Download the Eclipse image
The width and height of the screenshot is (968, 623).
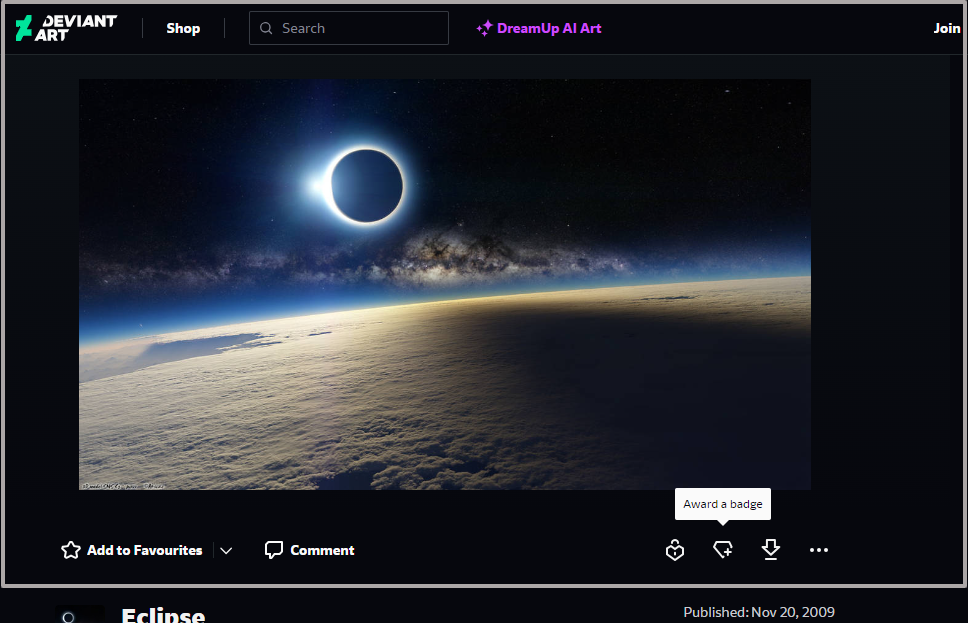click(x=770, y=550)
